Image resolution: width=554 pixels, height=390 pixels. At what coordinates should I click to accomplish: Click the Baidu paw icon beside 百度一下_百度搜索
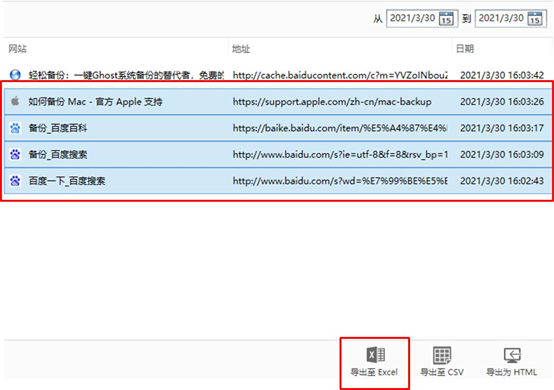[x=15, y=181]
